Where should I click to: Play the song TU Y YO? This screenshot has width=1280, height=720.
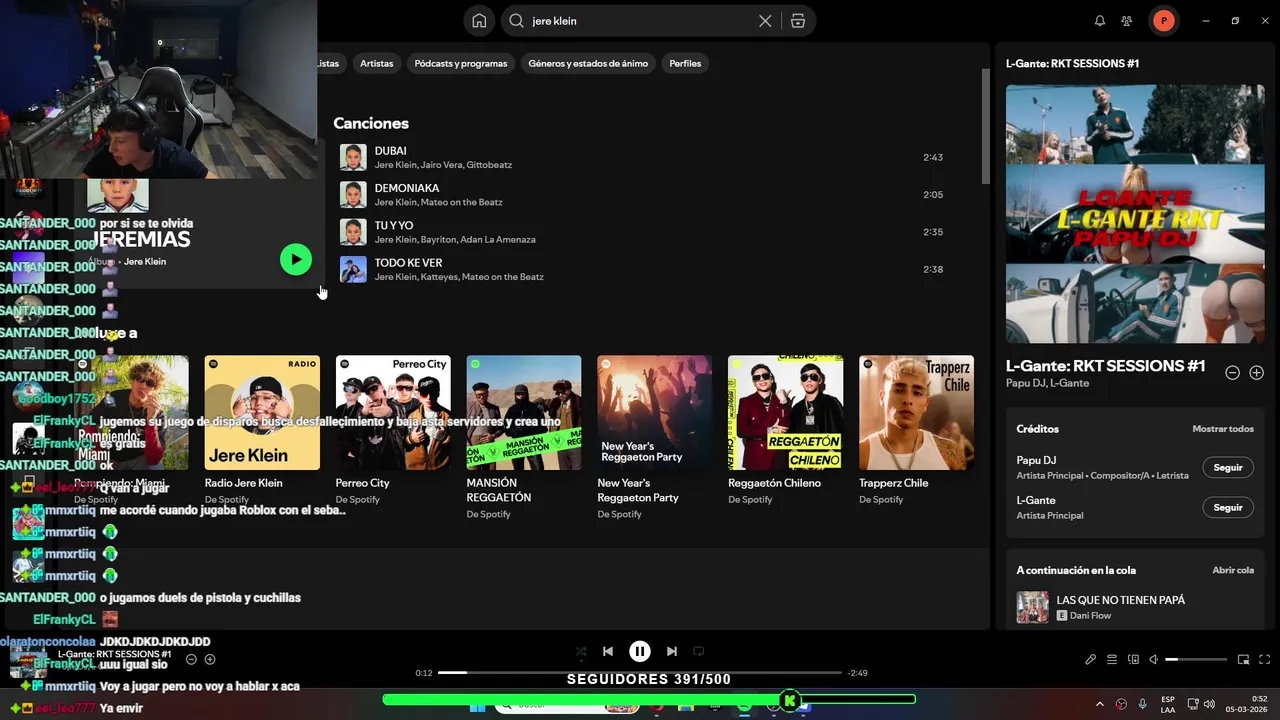pyautogui.click(x=394, y=226)
